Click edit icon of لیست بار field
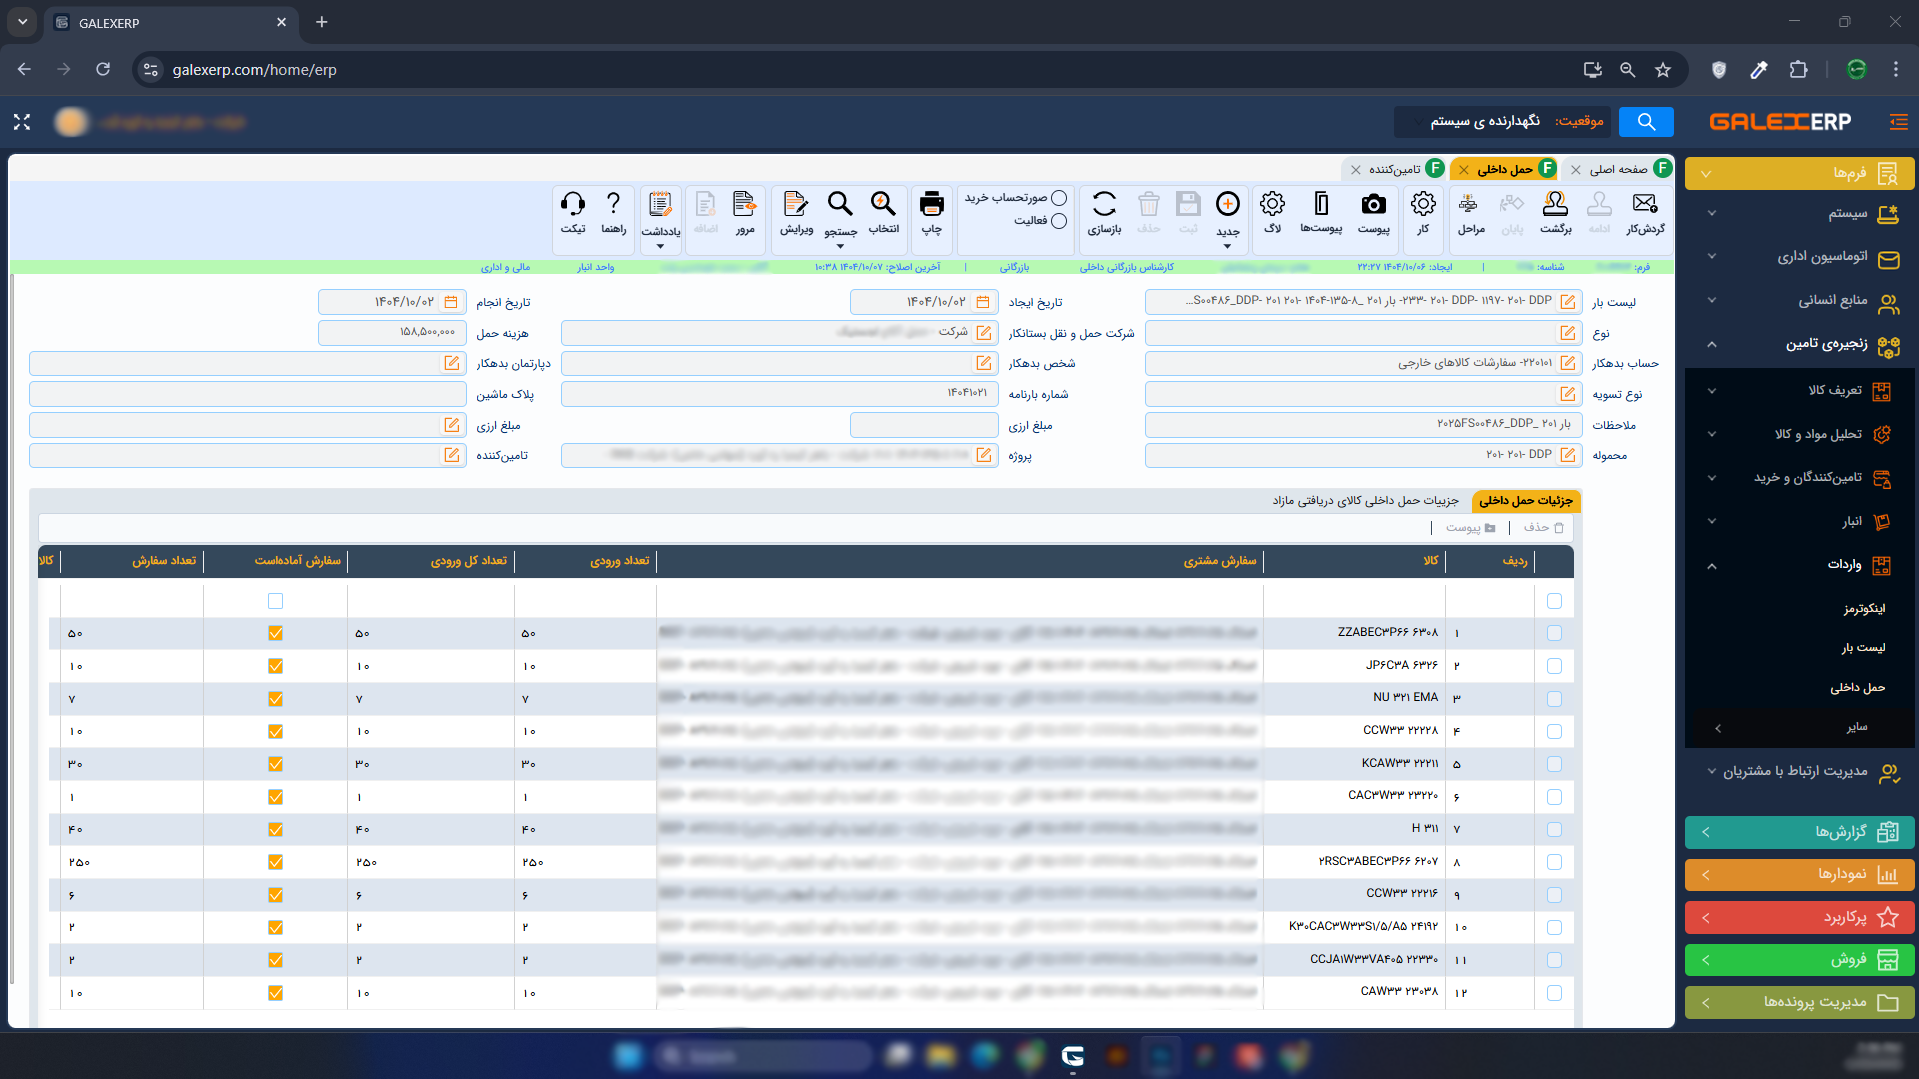The height and width of the screenshot is (1079, 1919). 1568,302
